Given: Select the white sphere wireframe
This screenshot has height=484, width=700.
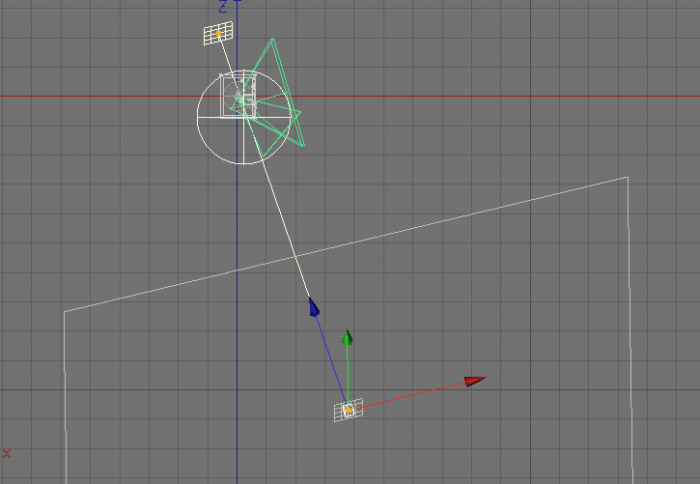Looking at the screenshot, I should (x=243, y=117).
